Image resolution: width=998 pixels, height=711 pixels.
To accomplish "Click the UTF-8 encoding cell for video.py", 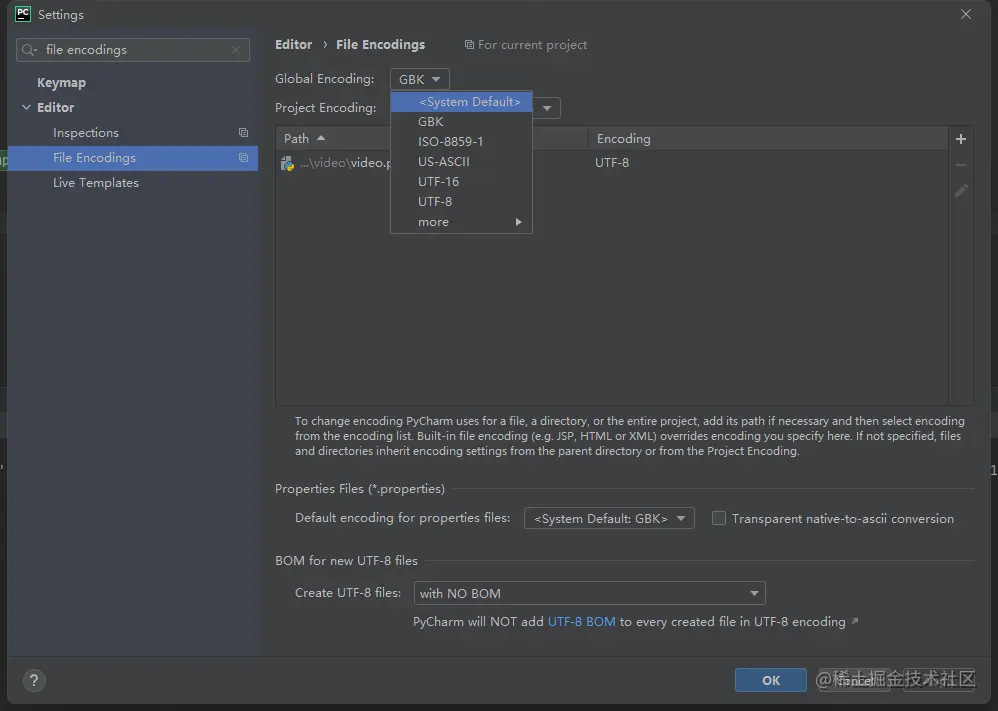I will [x=612, y=163].
